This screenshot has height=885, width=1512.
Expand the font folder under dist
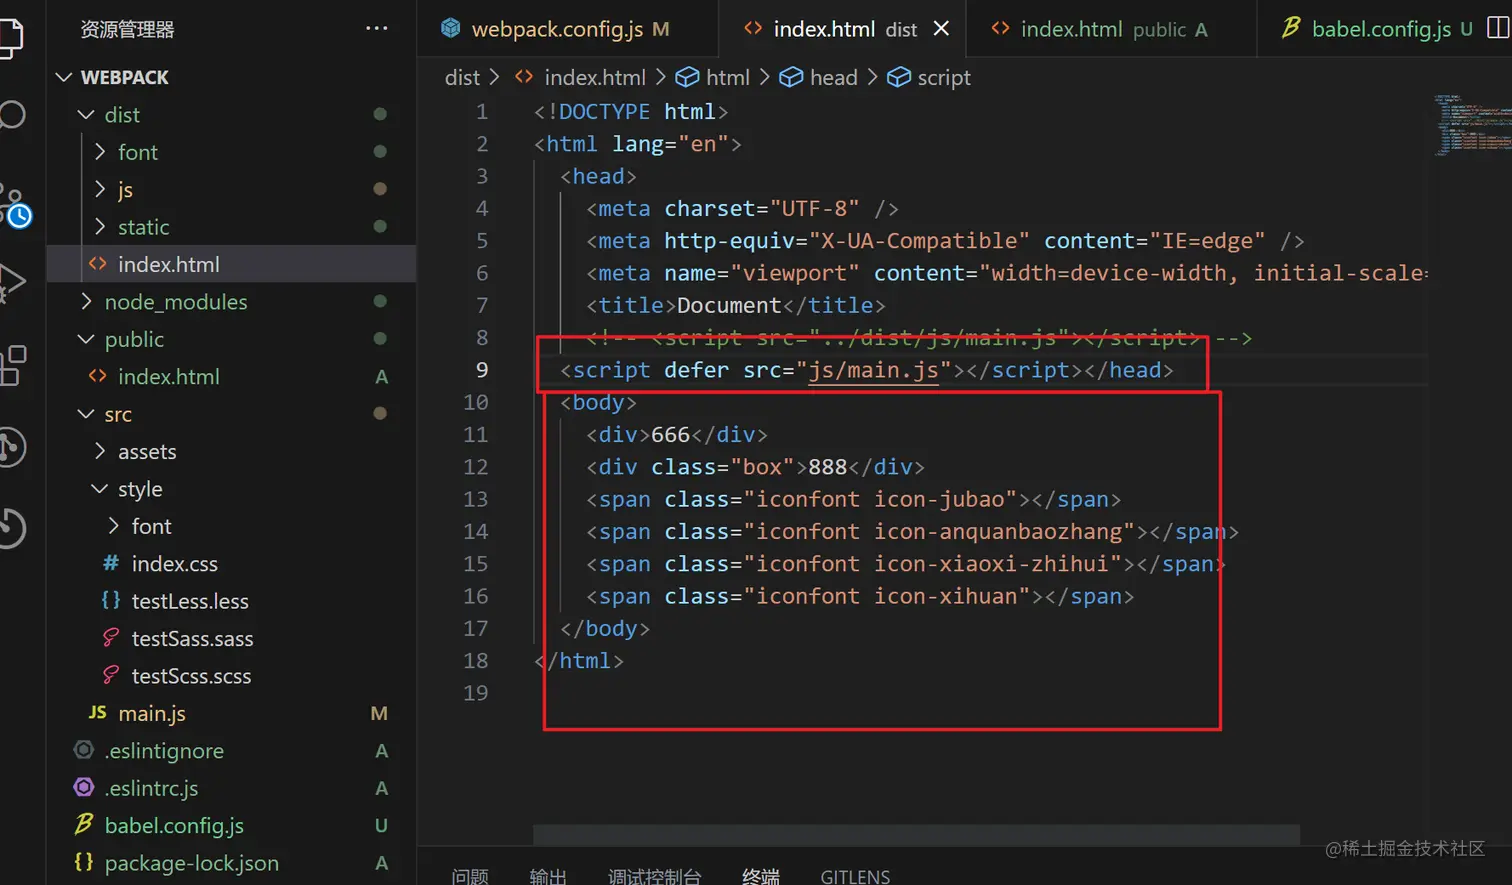[100, 151]
